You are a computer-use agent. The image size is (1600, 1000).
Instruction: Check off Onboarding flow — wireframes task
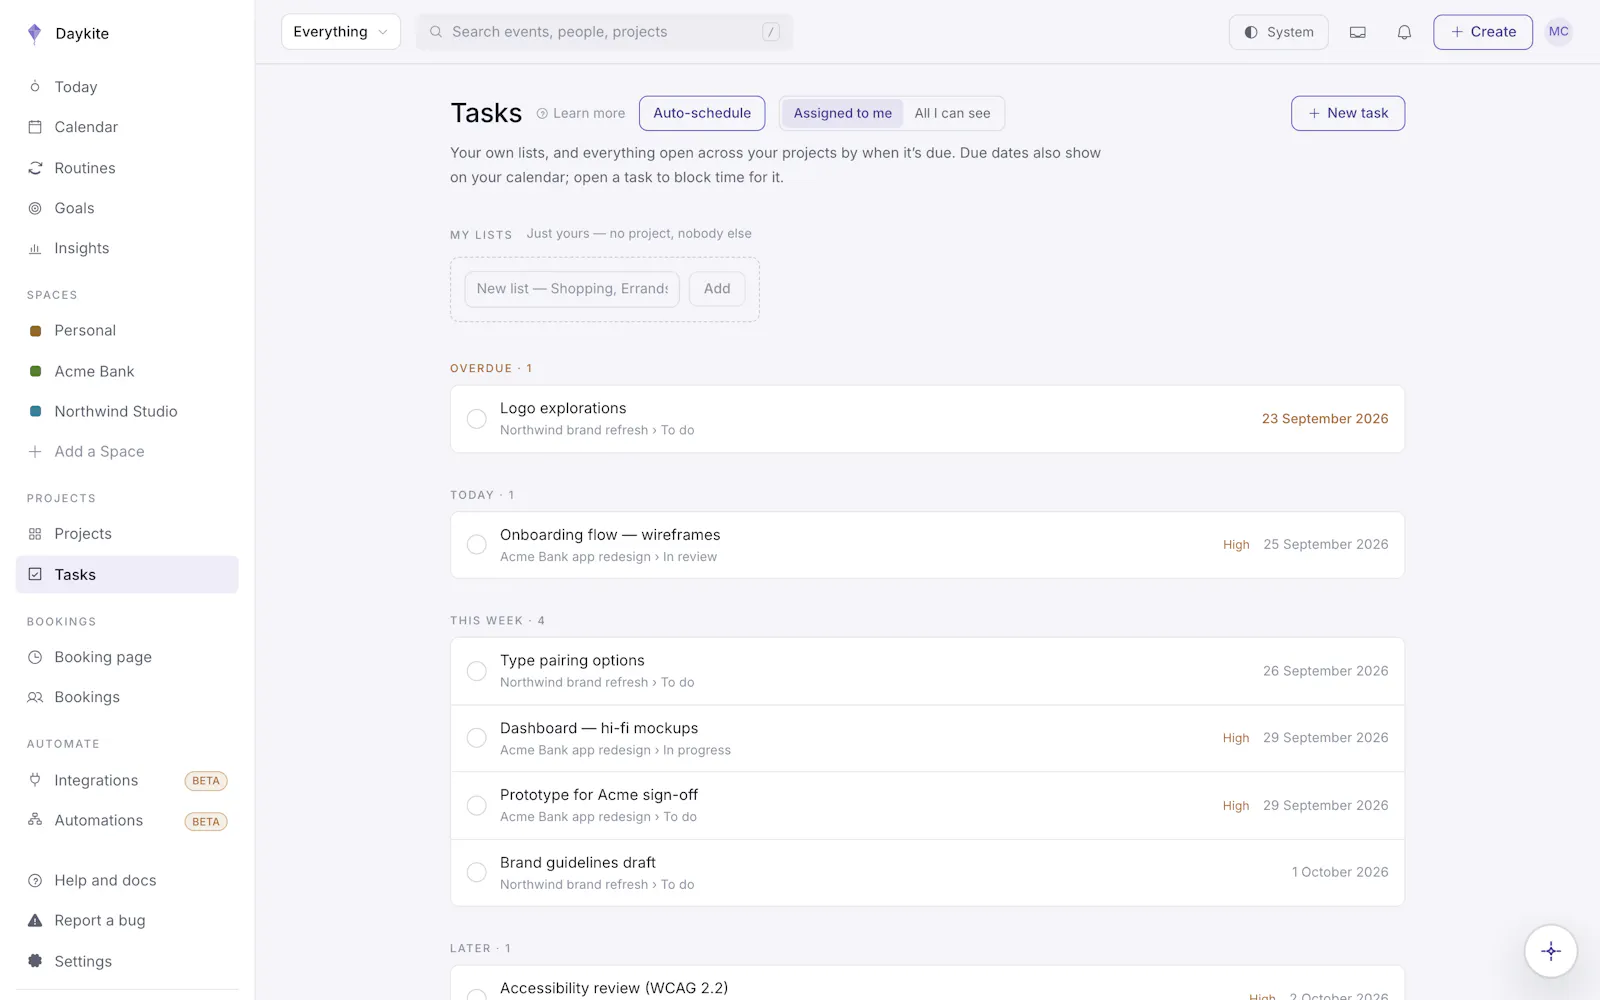coord(477,545)
